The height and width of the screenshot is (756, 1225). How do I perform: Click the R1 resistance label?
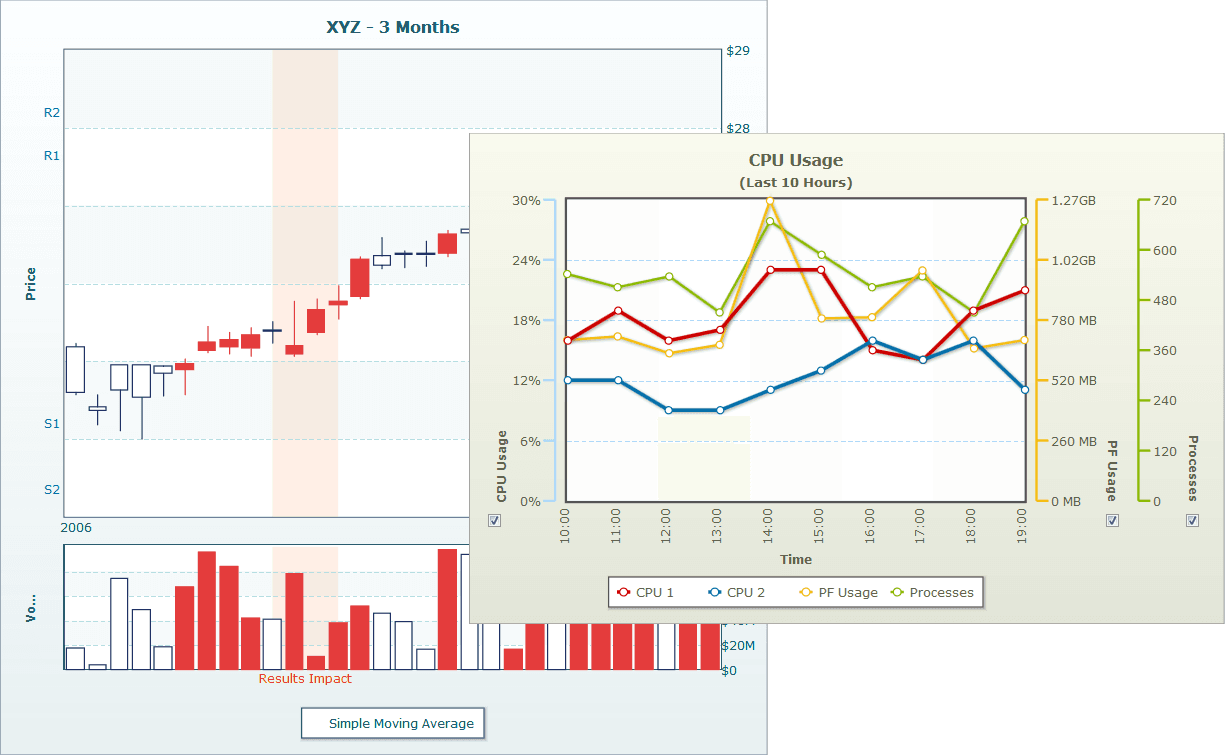tap(52, 156)
